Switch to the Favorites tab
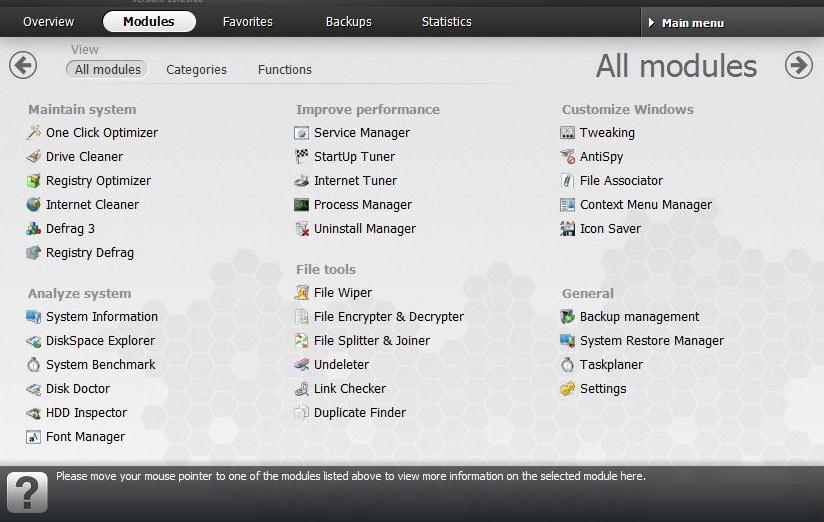 point(248,22)
